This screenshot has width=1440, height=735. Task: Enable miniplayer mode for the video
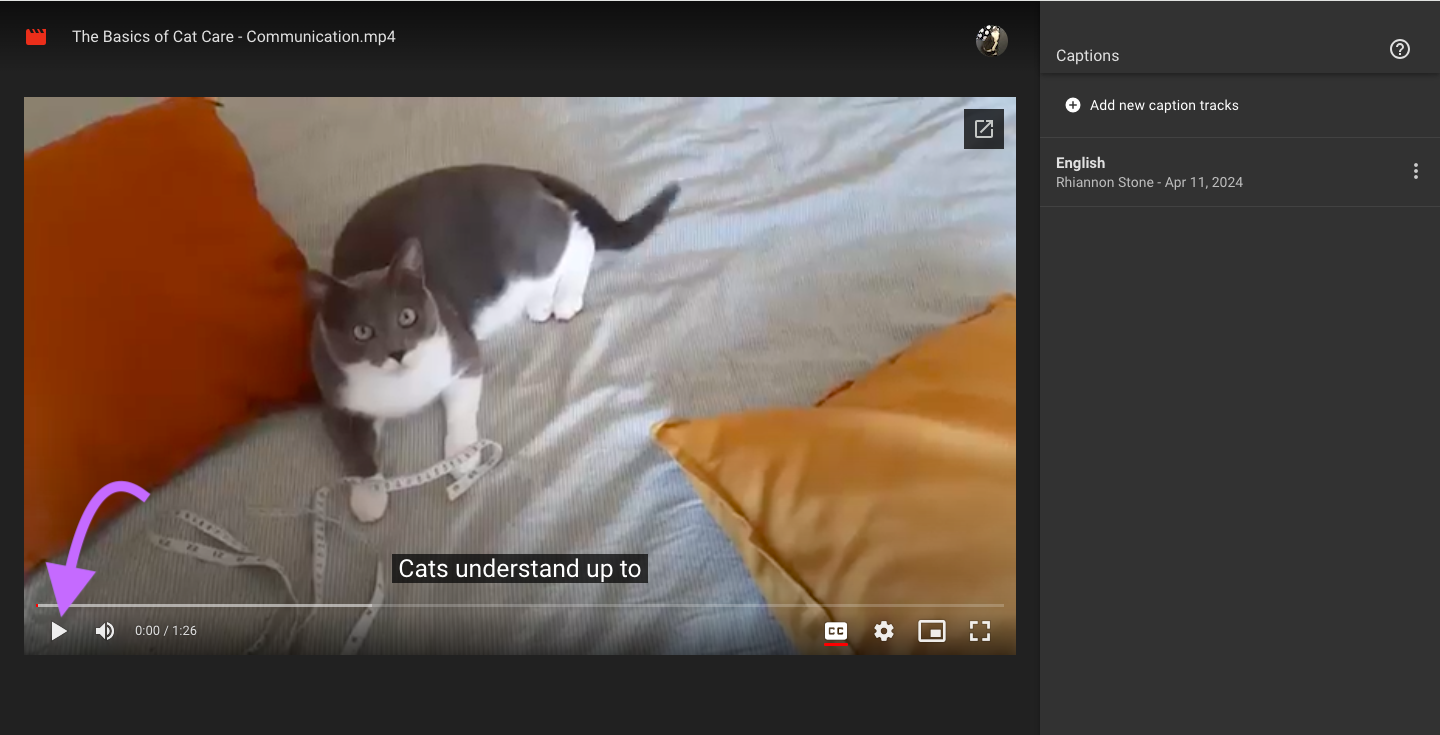click(x=932, y=631)
